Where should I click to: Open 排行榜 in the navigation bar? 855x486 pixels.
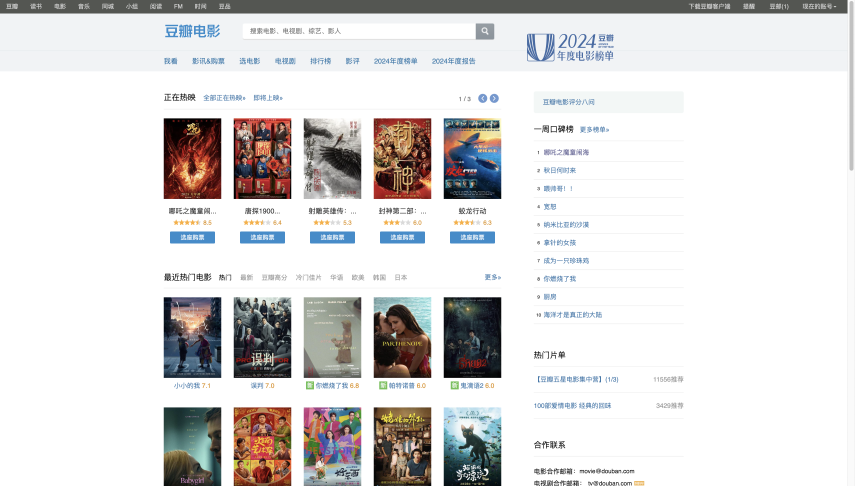pyautogui.click(x=320, y=61)
